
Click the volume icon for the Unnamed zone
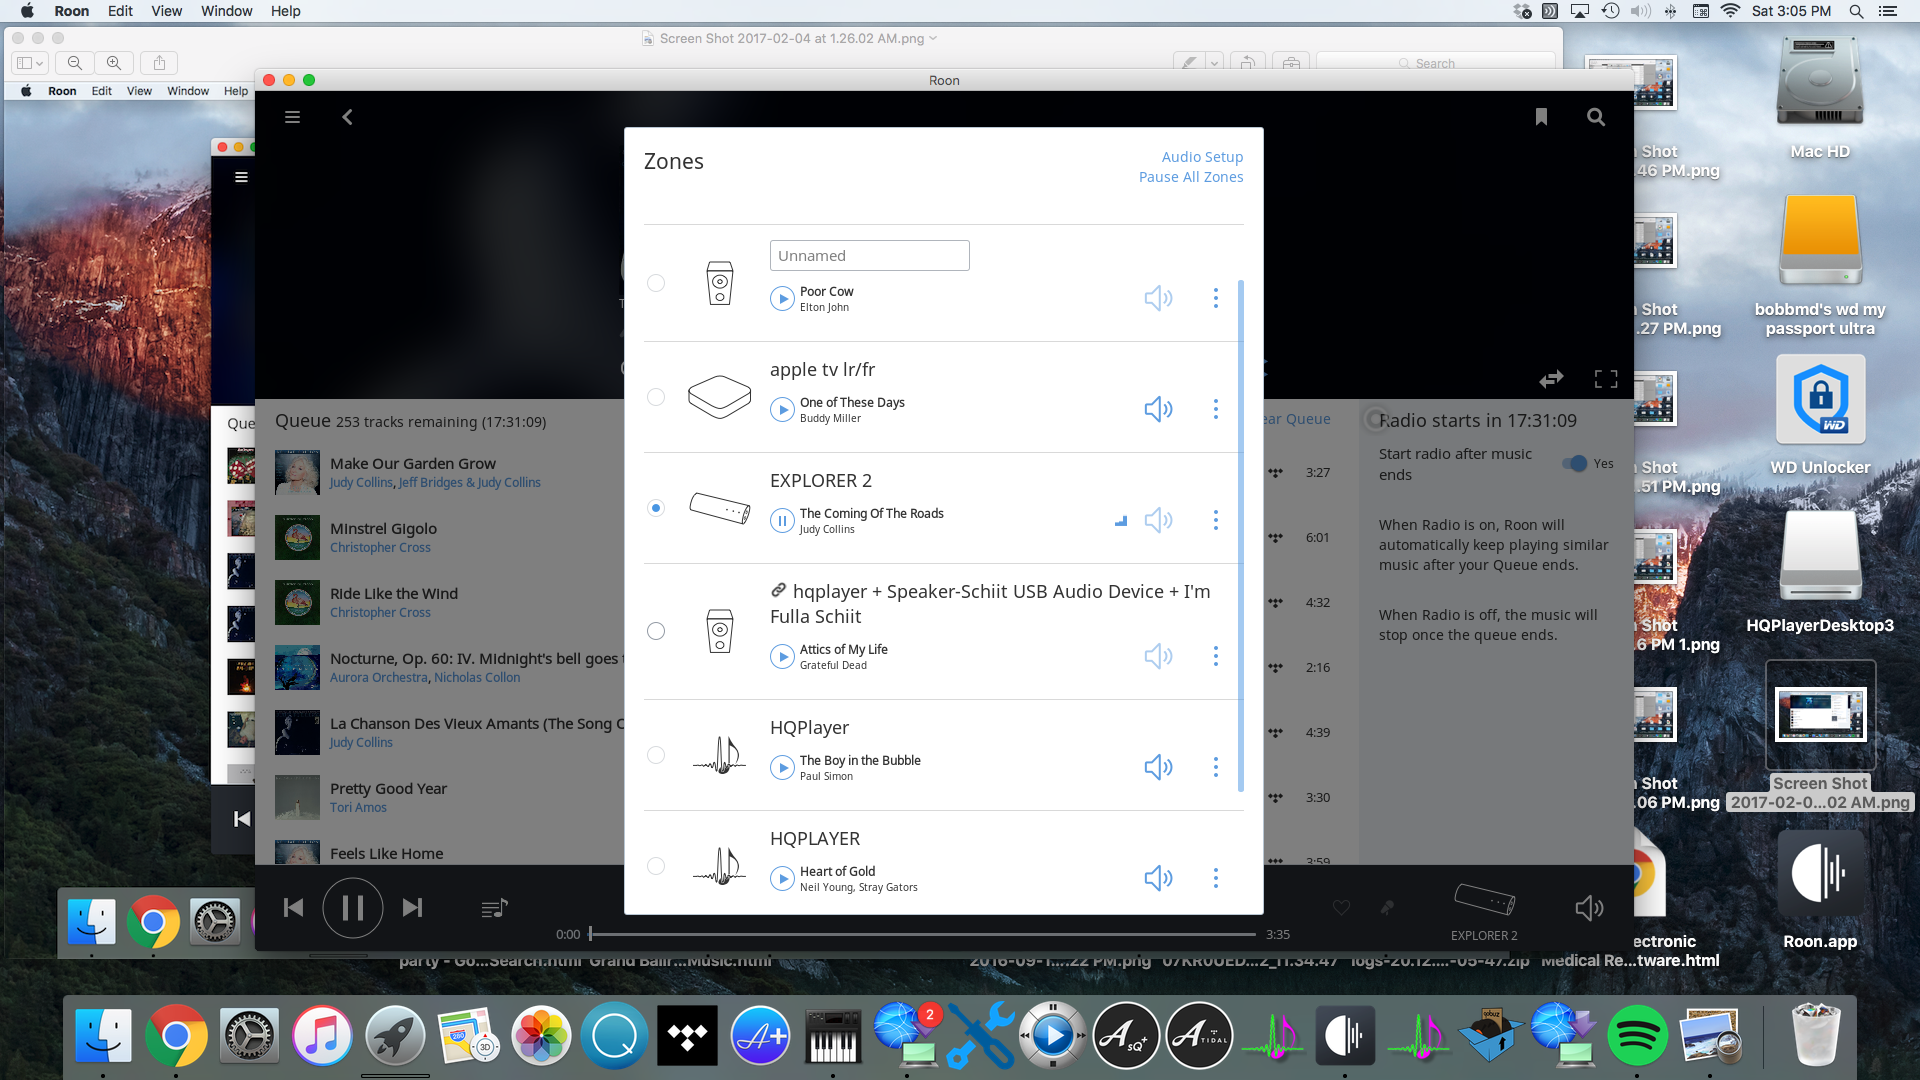1158,298
